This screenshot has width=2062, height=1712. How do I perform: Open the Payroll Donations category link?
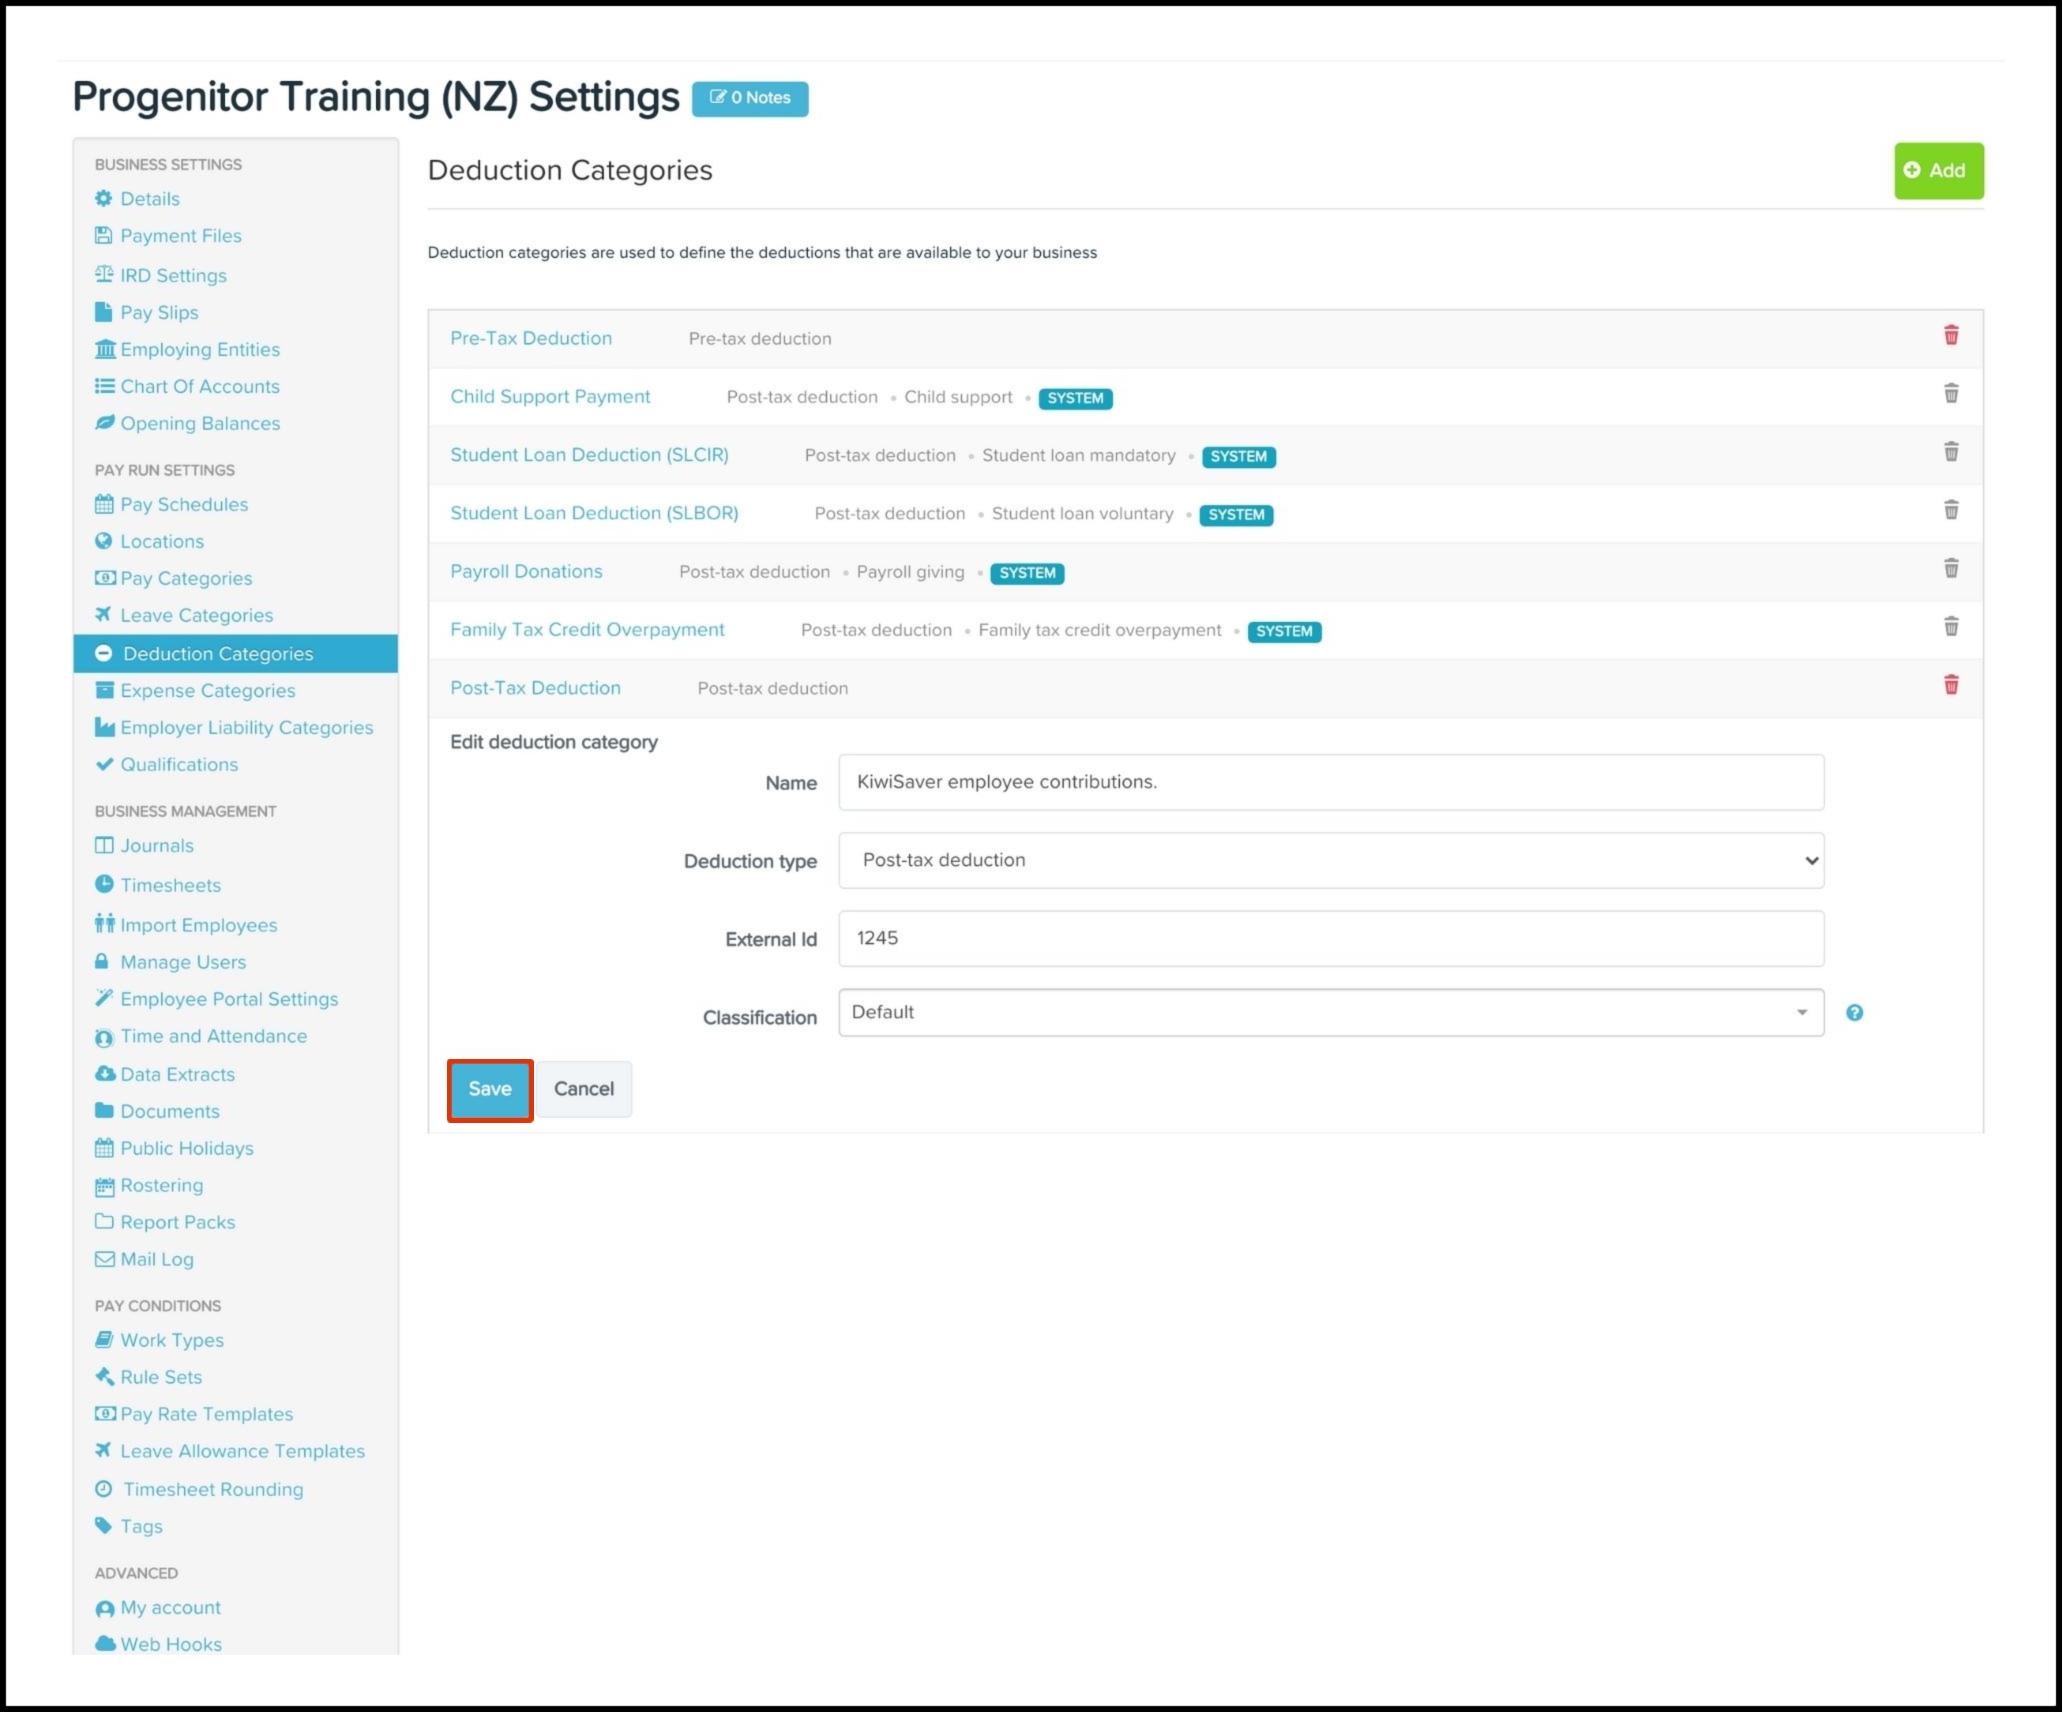(x=526, y=571)
